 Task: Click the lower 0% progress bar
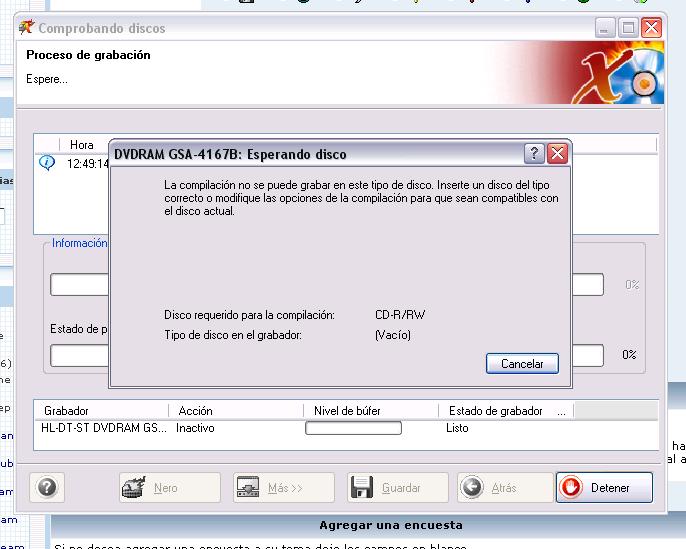coord(588,355)
